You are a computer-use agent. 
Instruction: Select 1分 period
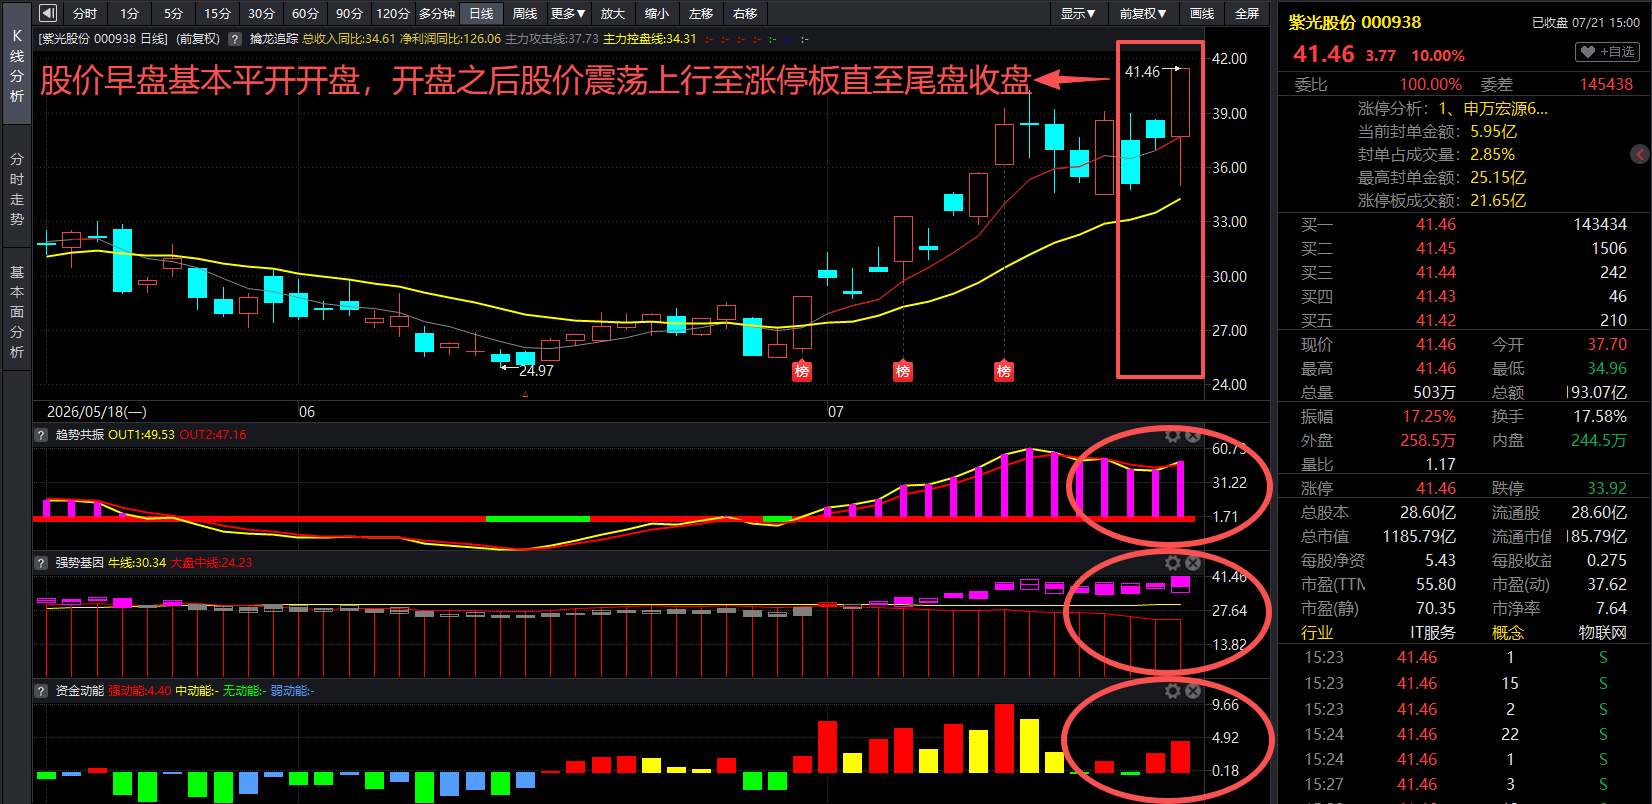click(130, 13)
